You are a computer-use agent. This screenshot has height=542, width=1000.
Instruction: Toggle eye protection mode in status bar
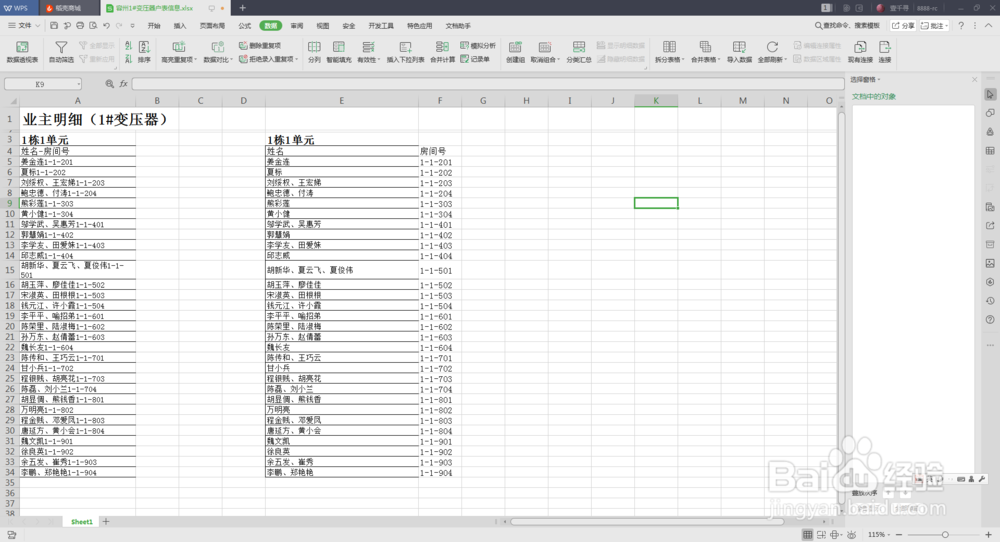[x=851, y=534]
